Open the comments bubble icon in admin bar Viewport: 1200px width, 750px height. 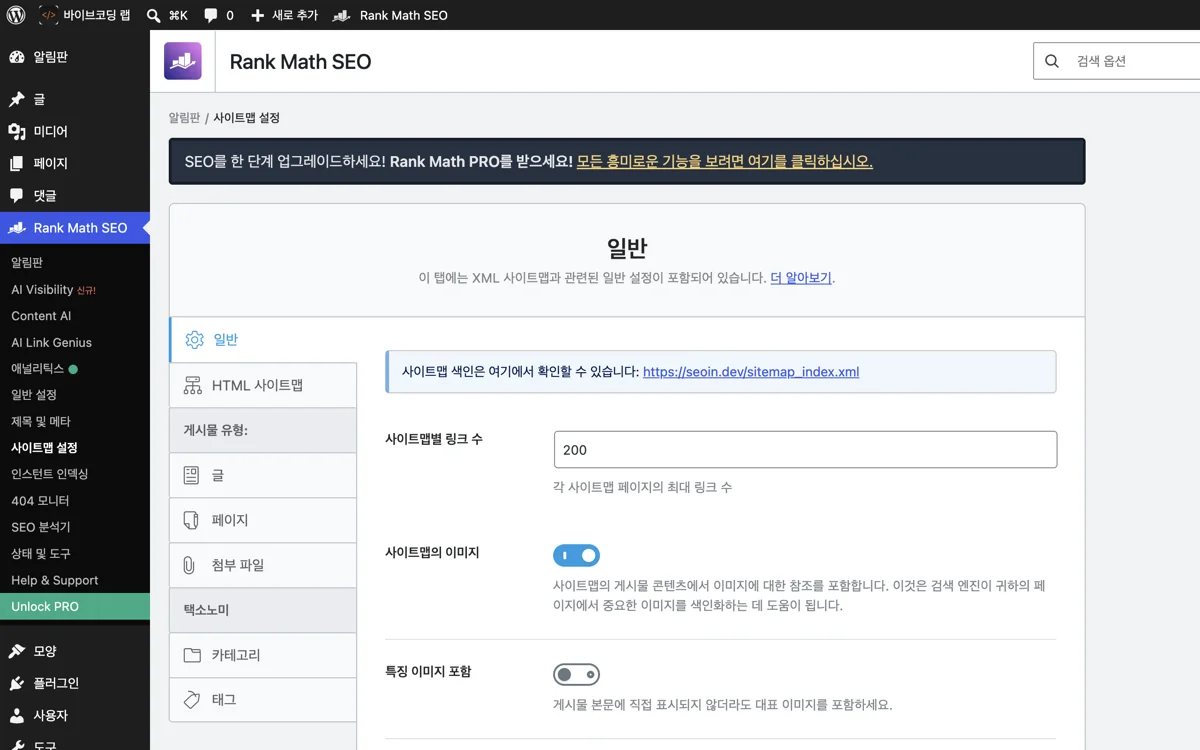coord(211,15)
